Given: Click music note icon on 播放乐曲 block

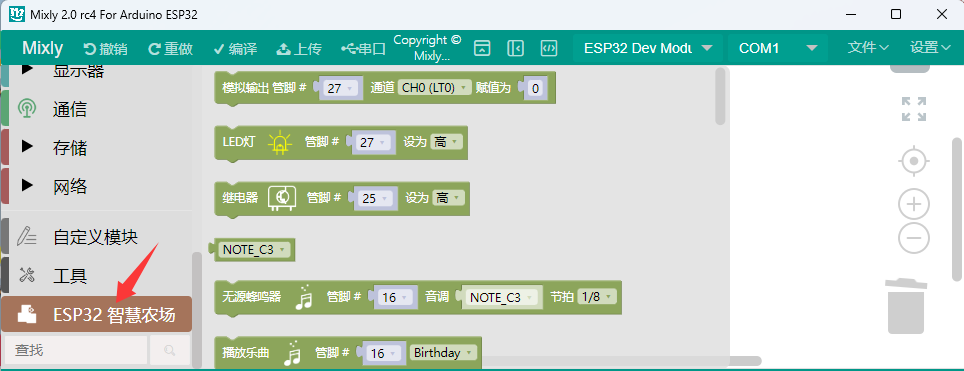Looking at the screenshot, I should (293, 353).
